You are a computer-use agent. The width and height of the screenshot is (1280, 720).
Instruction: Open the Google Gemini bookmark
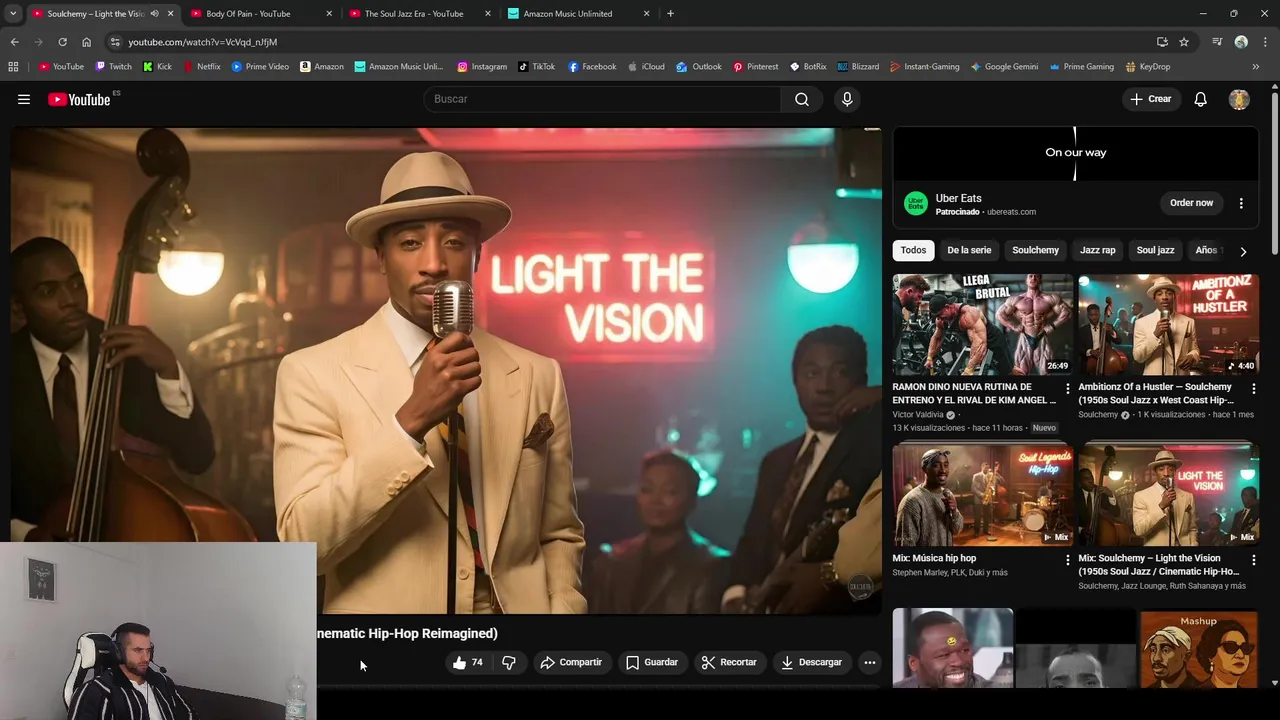pyautogui.click(x=1004, y=67)
